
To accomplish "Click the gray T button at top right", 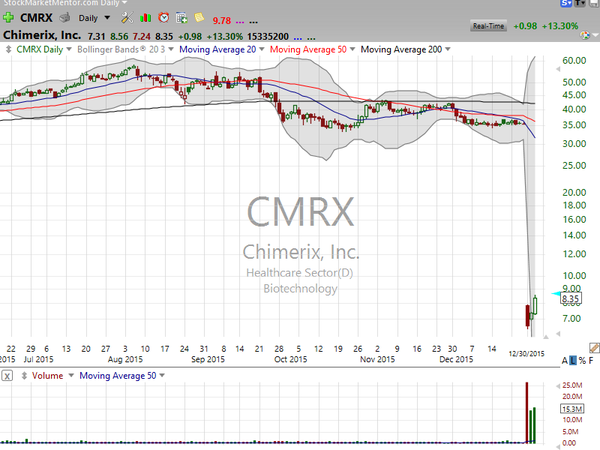I will pyautogui.click(x=580, y=3).
